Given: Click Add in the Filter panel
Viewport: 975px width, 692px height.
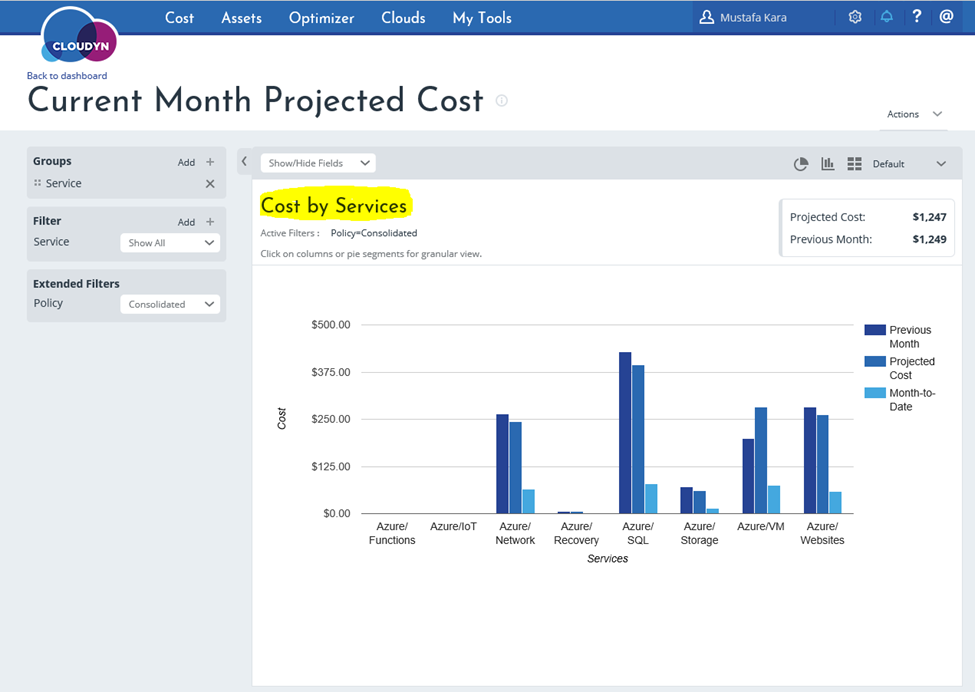Looking at the screenshot, I should (x=186, y=222).
